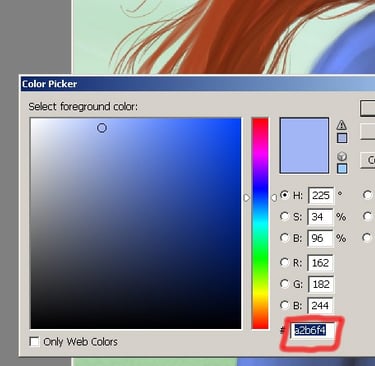Viewport: 375px width, 366px height.
Task: Click the Select foreground color label
Action: click(83, 107)
